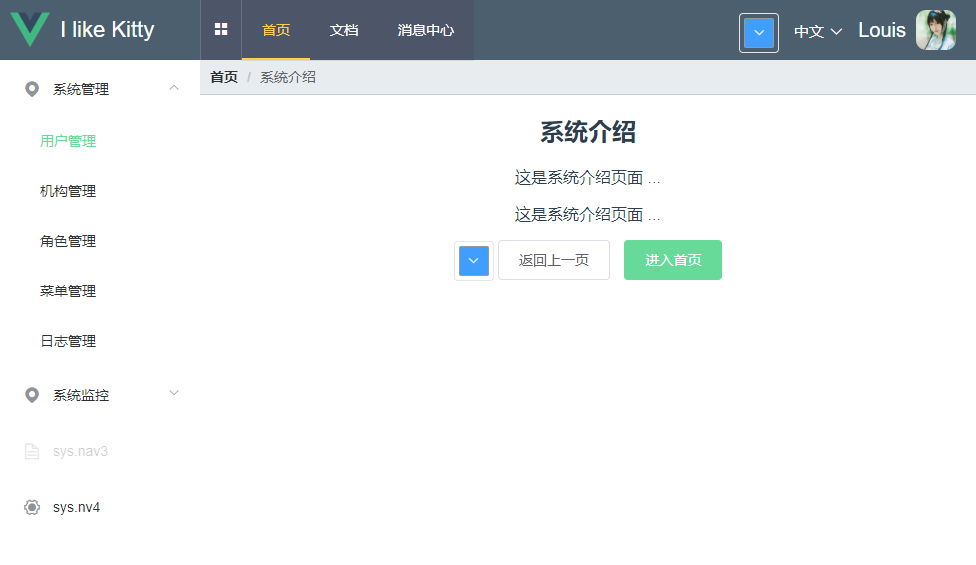Image resolution: width=976 pixels, height=565 pixels.
Task: Open the blue color picker beside 返回上一页
Action: tap(474, 261)
